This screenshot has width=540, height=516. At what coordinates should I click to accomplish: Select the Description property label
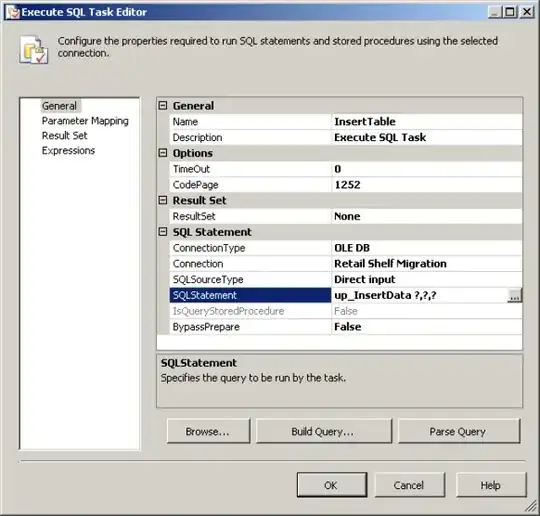[250, 137]
